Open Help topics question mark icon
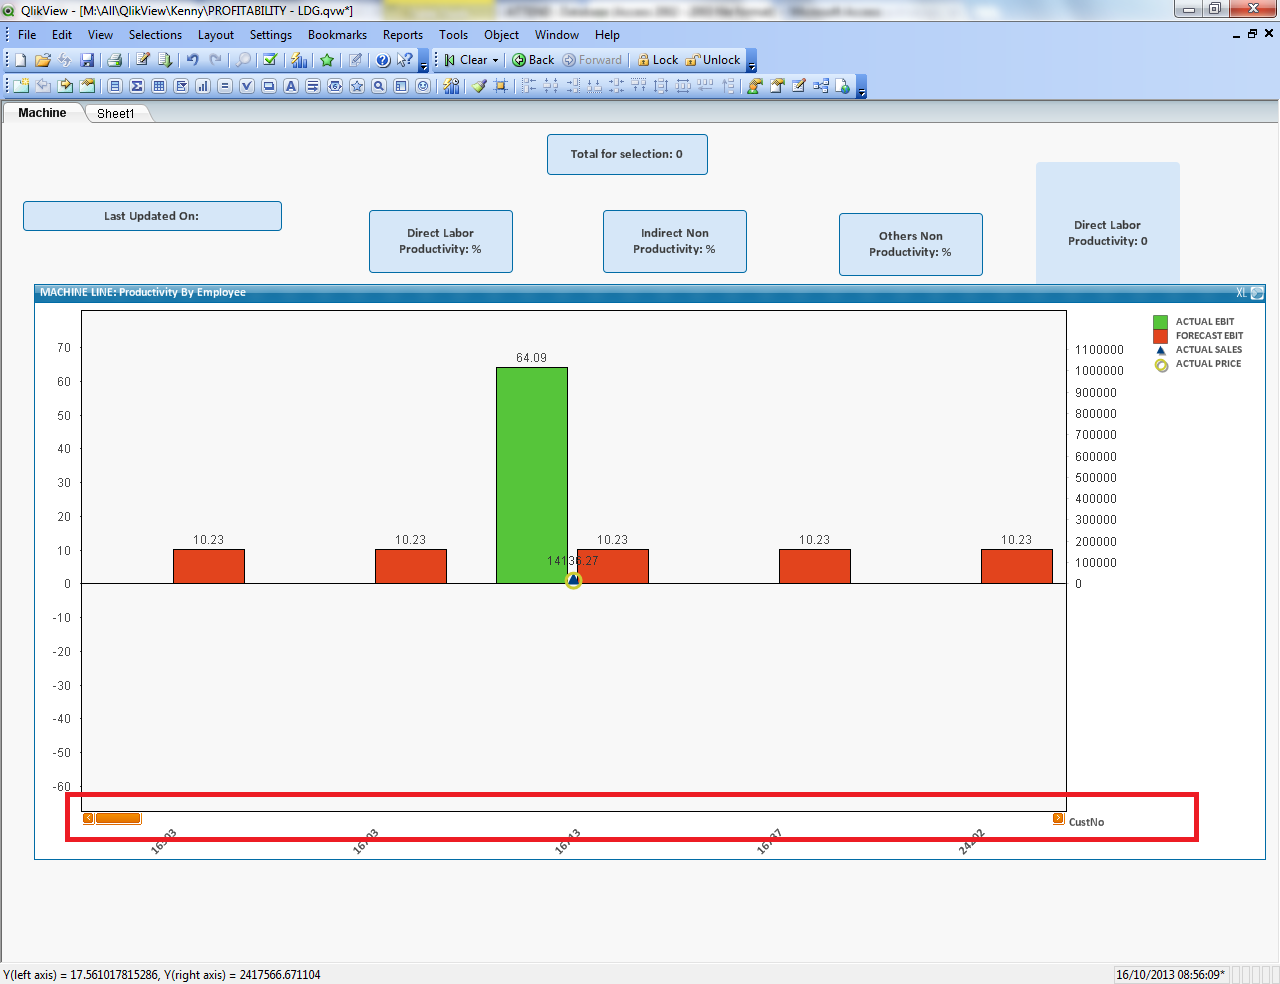This screenshot has height=984, width=1280. coord(382,60)
